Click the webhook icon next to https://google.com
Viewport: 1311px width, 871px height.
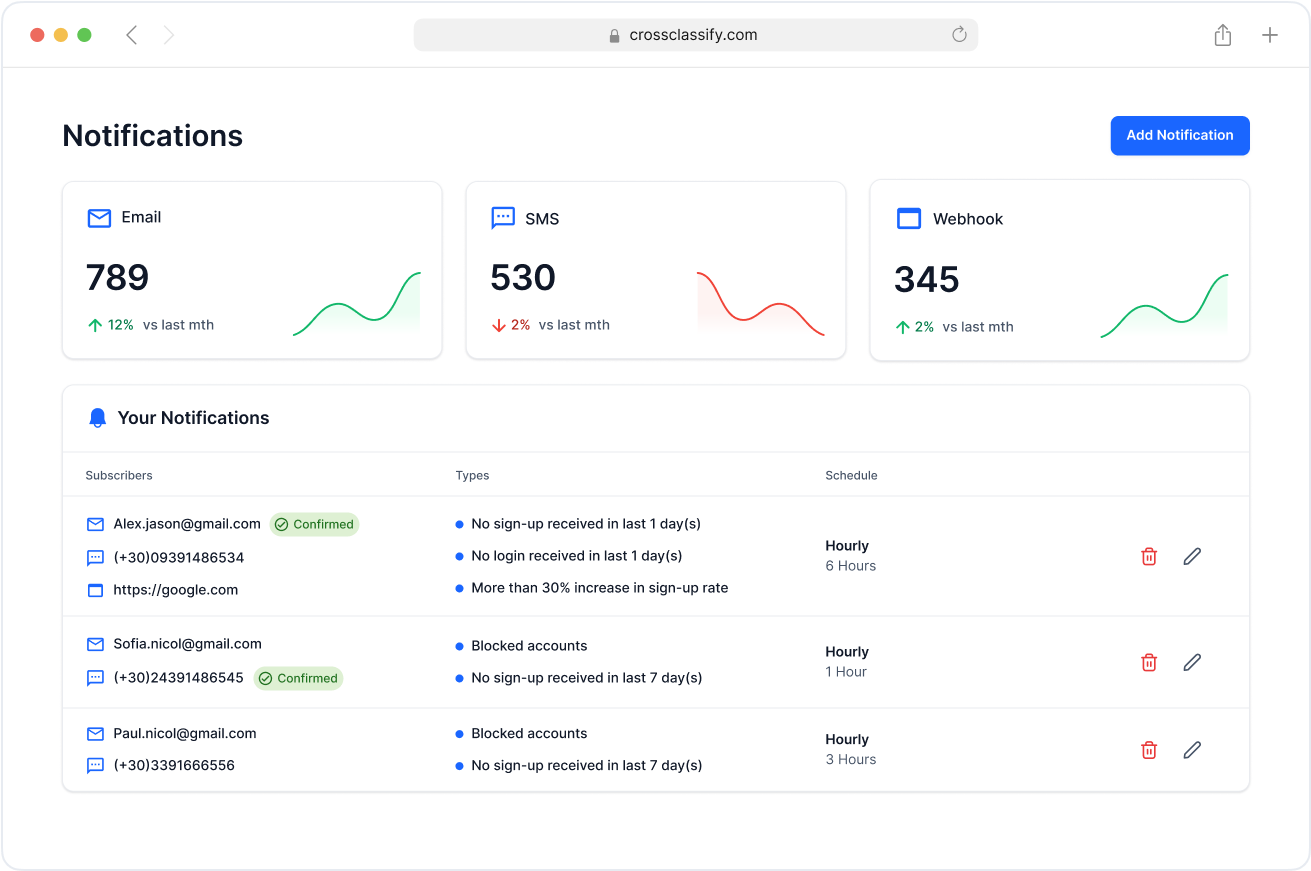pos(95,590)
